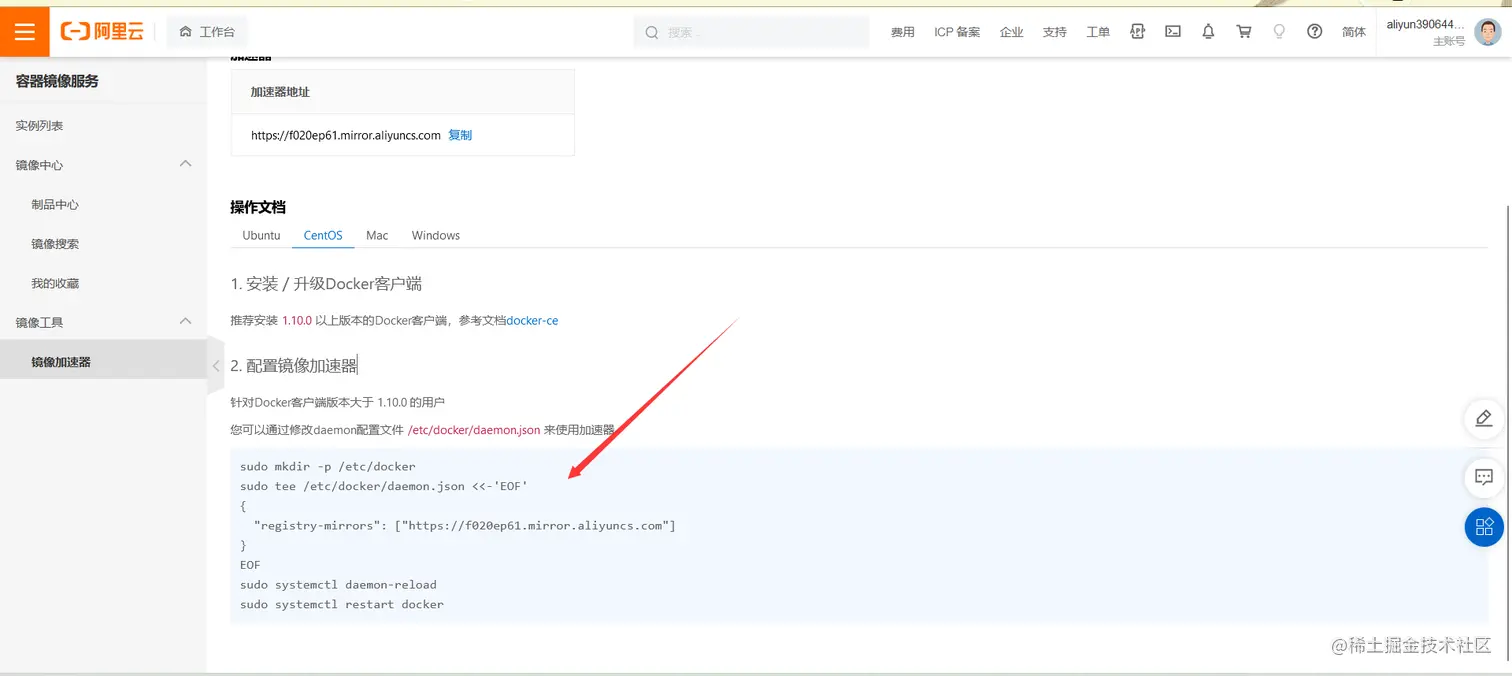The image size is (1512, 676).
Task: Open the help question-mark icon
Action: coord(1315,31)
